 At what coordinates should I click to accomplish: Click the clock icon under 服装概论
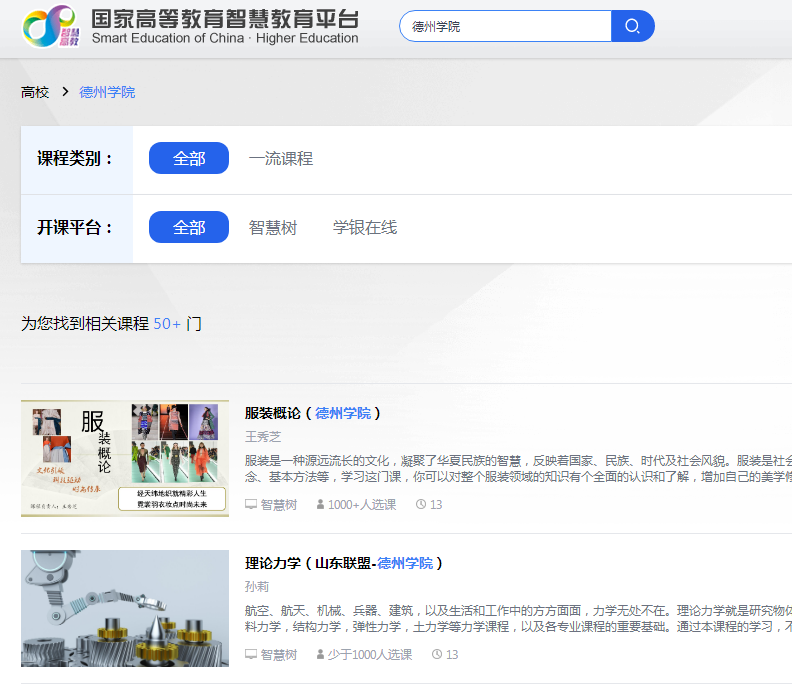pos(421,505)
